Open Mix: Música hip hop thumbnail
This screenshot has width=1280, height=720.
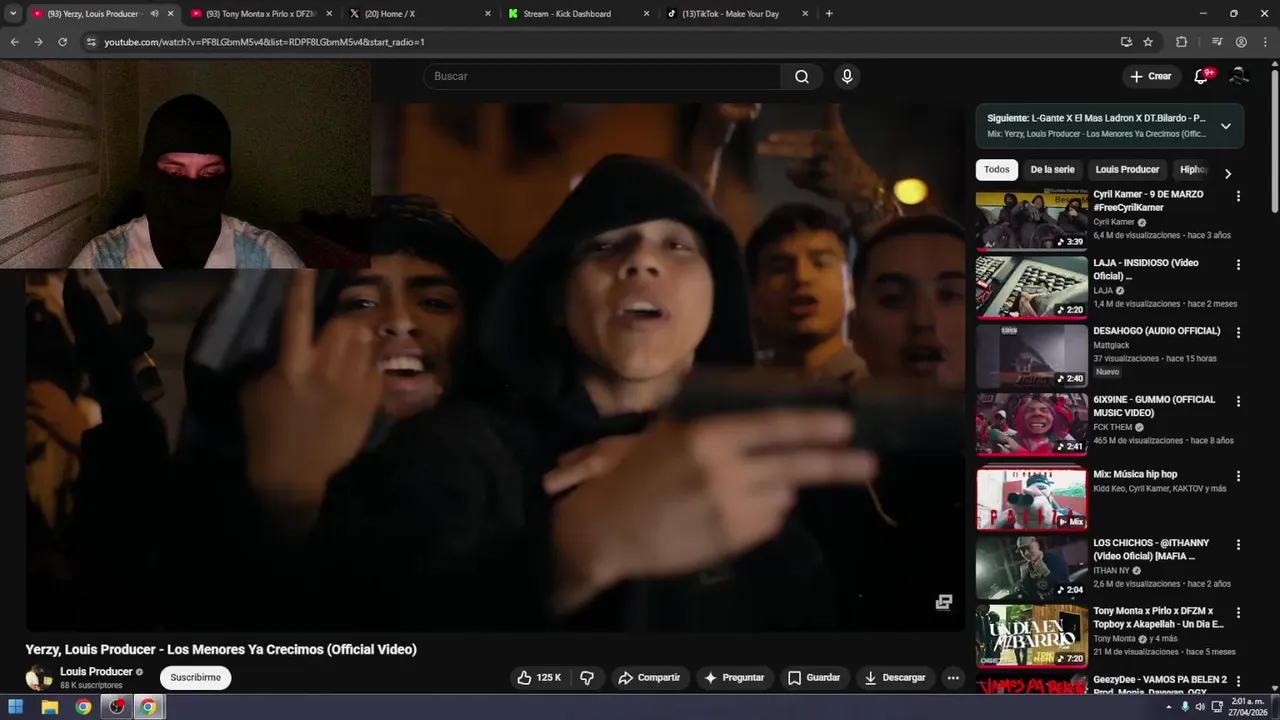click(1031, 498)
